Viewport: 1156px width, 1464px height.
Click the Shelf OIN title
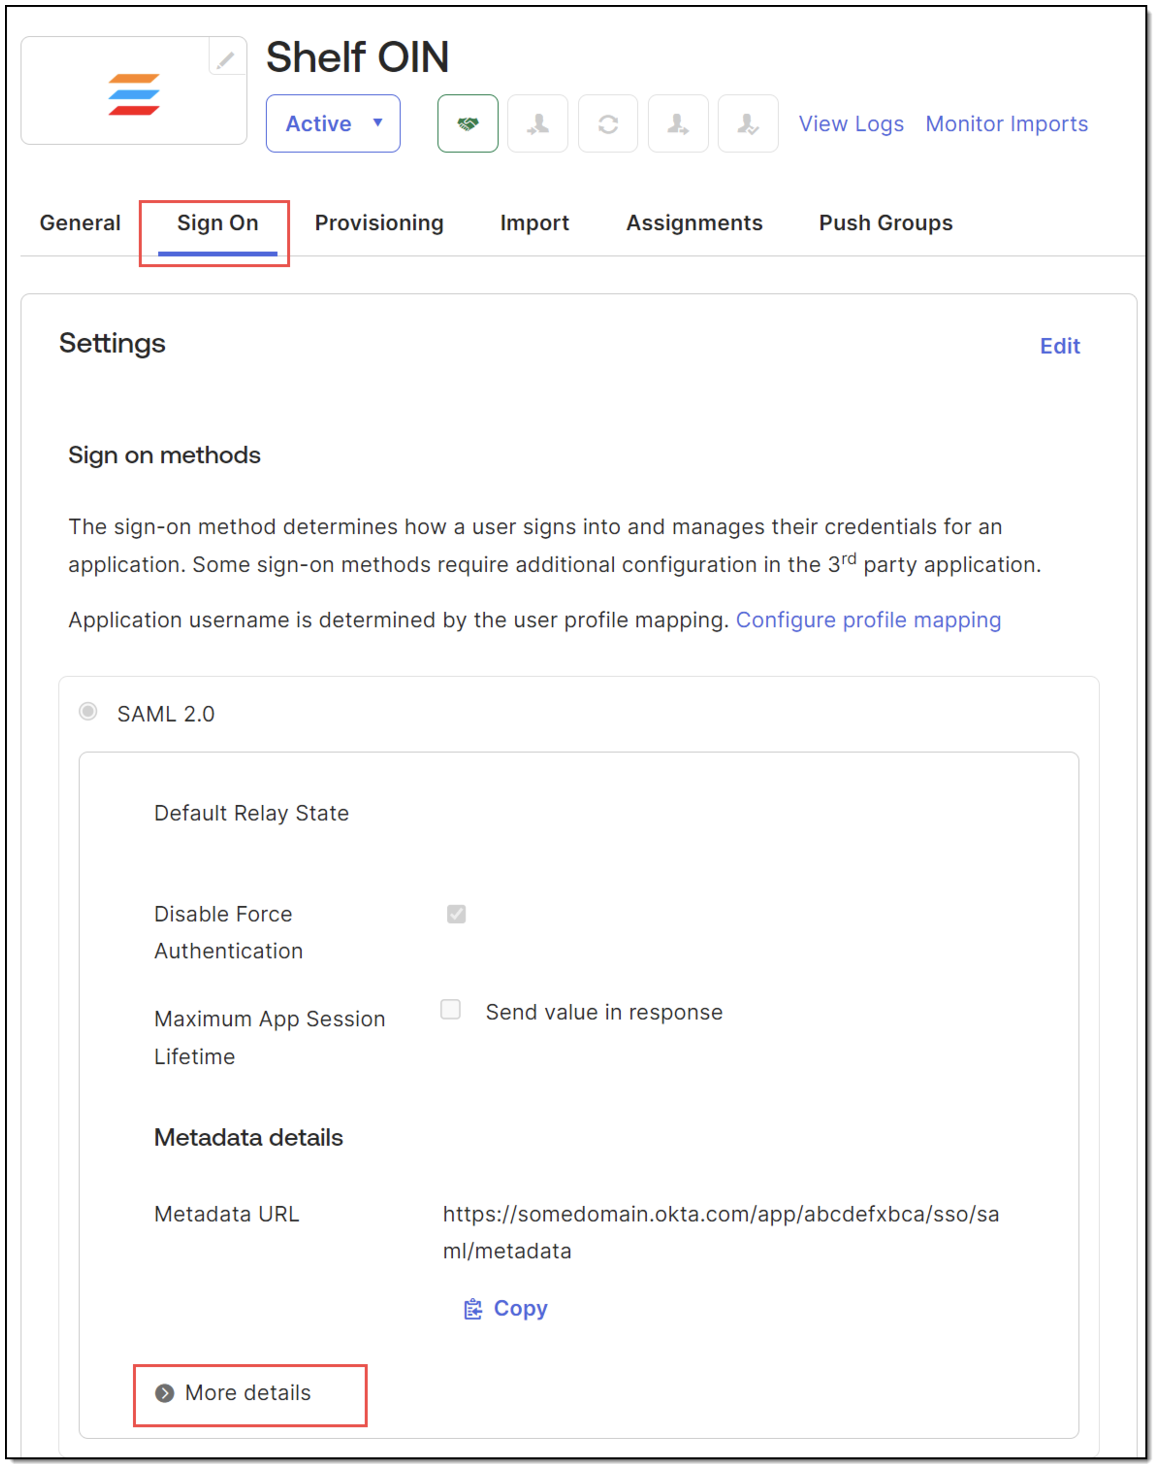pos(357,57)
